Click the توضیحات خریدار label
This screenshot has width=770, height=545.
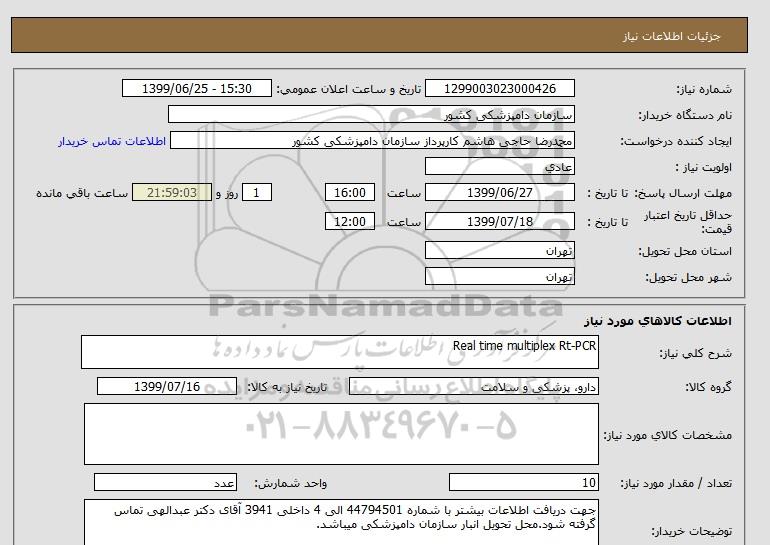692,531
